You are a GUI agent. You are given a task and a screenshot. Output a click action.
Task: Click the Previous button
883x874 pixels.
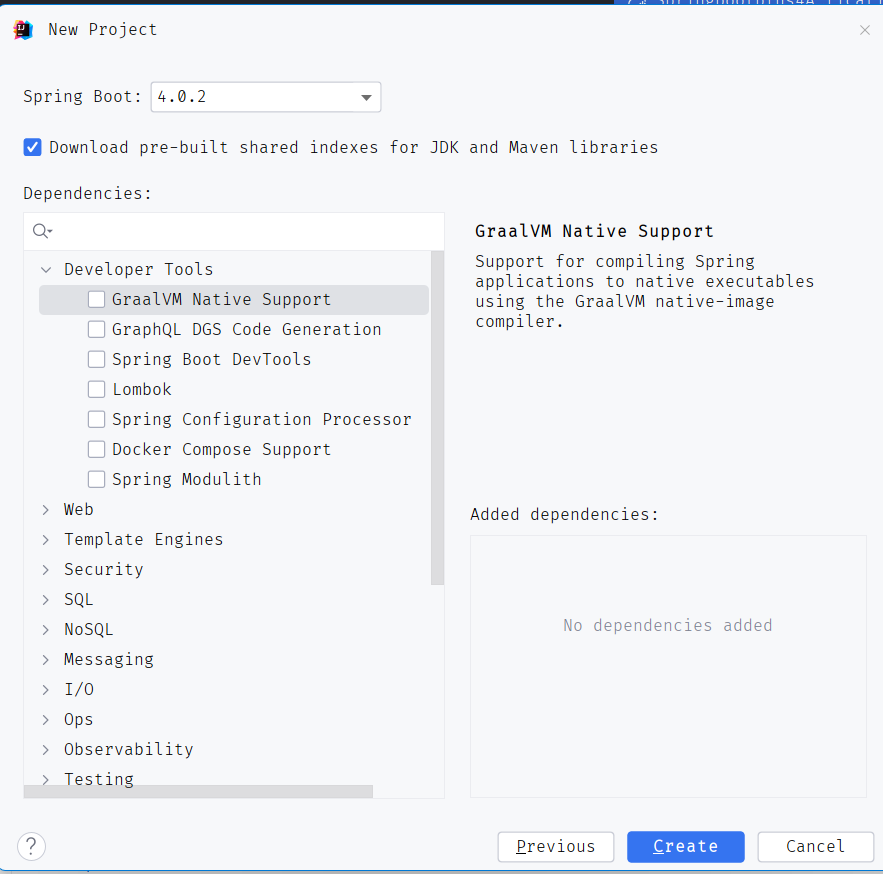(x=556, y=846)
